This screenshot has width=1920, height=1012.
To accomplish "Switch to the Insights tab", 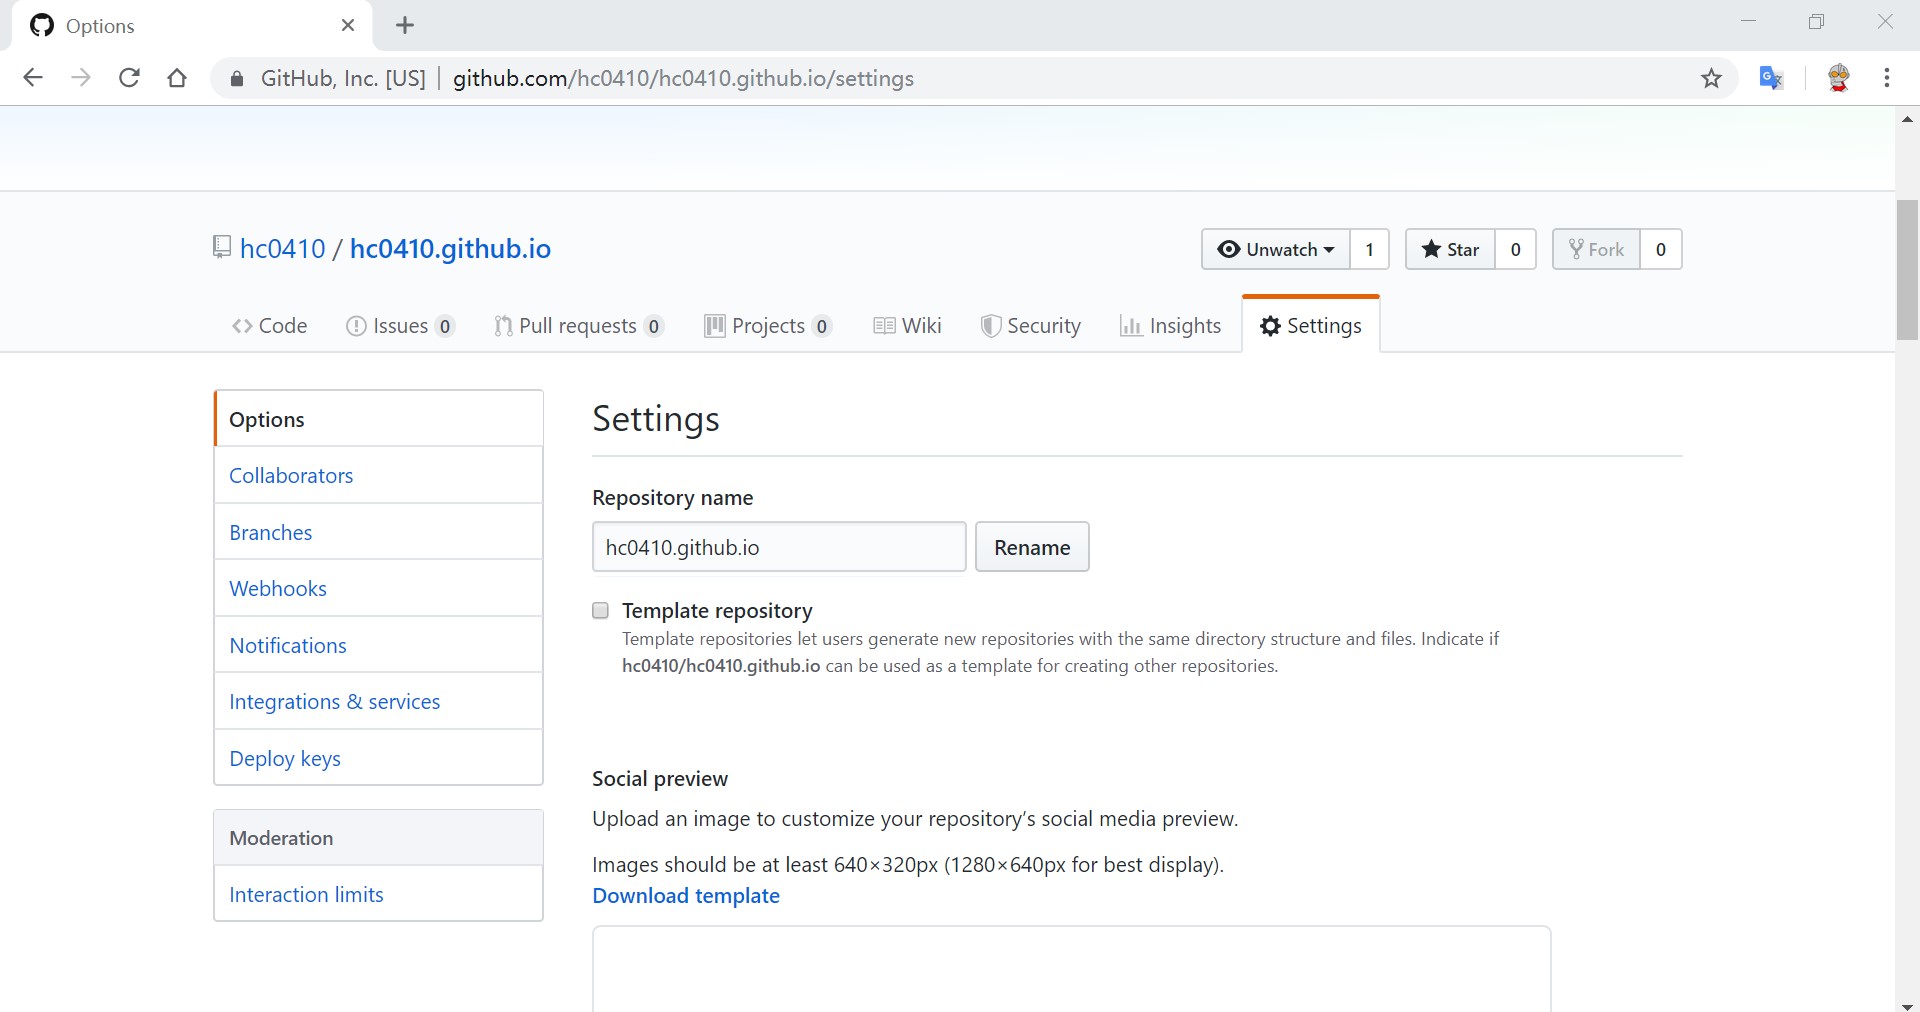I will point(1171,326).
